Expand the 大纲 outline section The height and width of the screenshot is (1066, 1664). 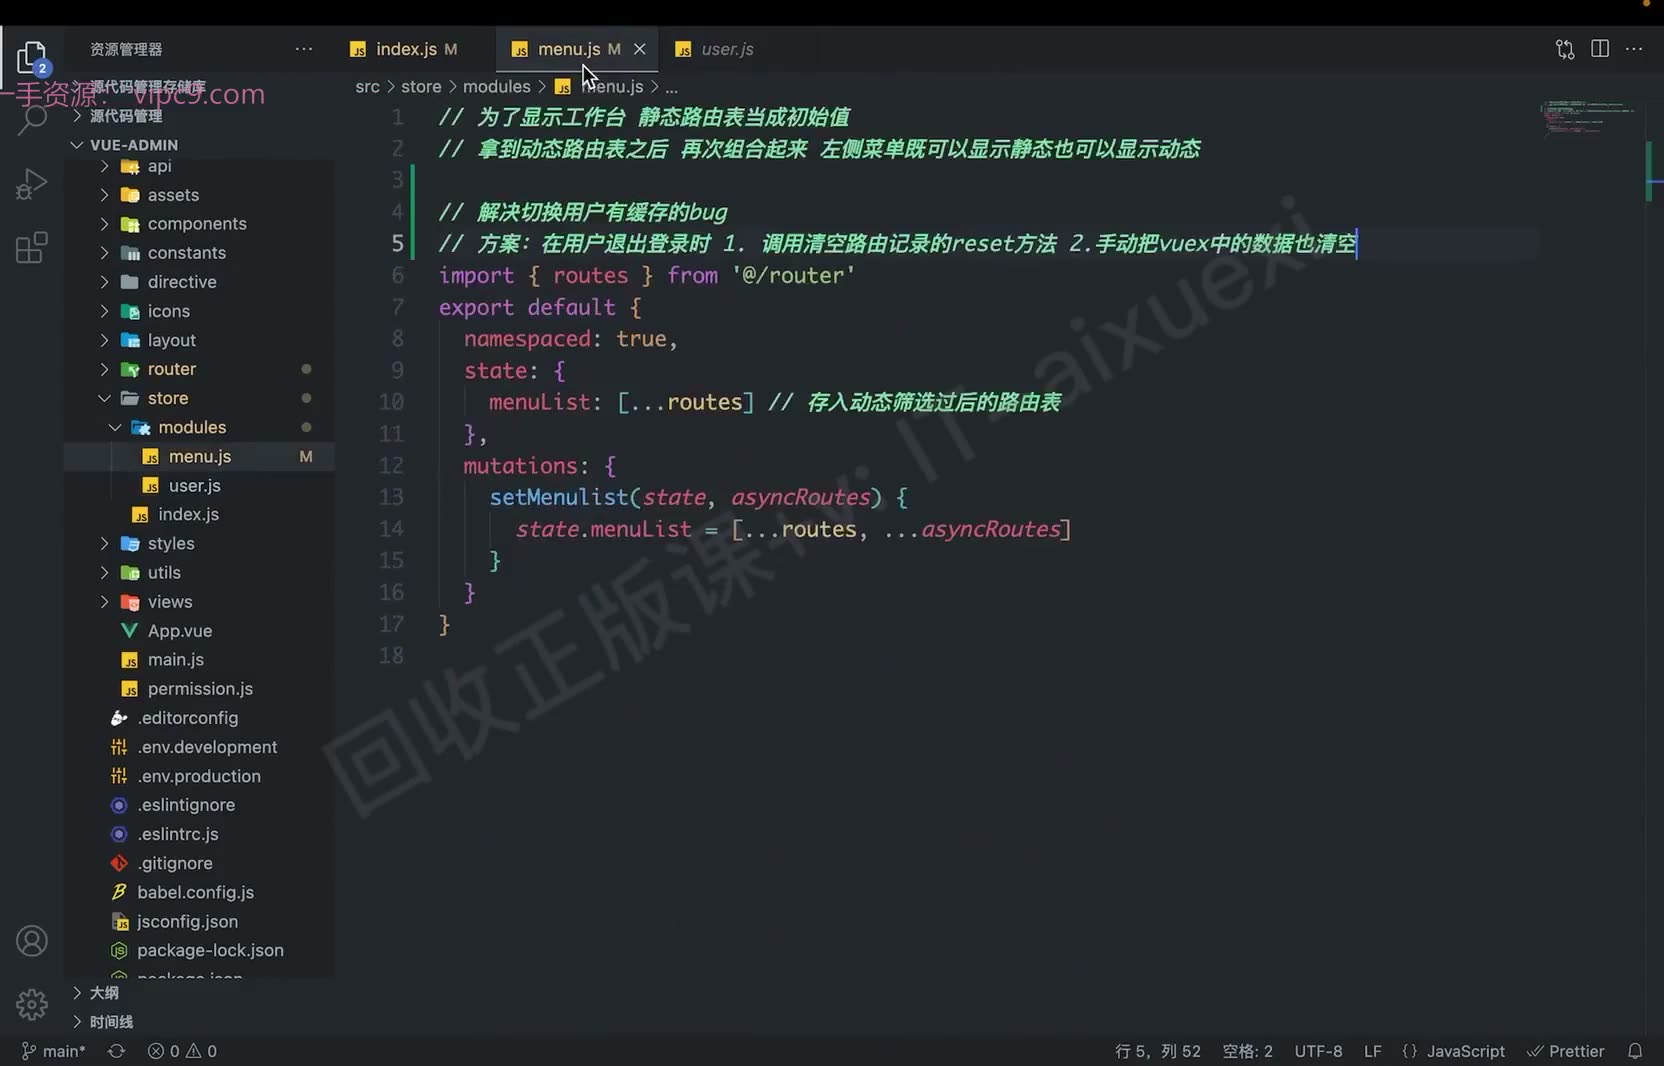104,993
